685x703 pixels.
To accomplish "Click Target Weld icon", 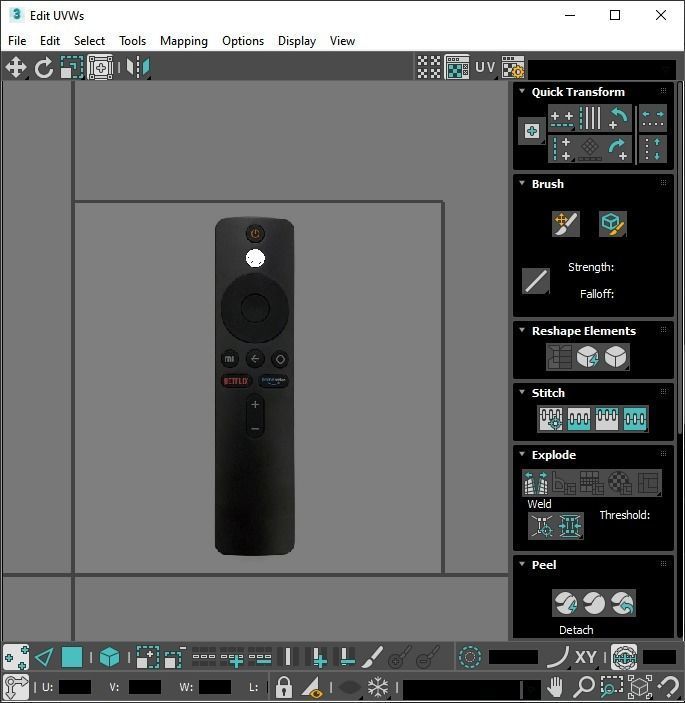I will (x=542, y=525).
